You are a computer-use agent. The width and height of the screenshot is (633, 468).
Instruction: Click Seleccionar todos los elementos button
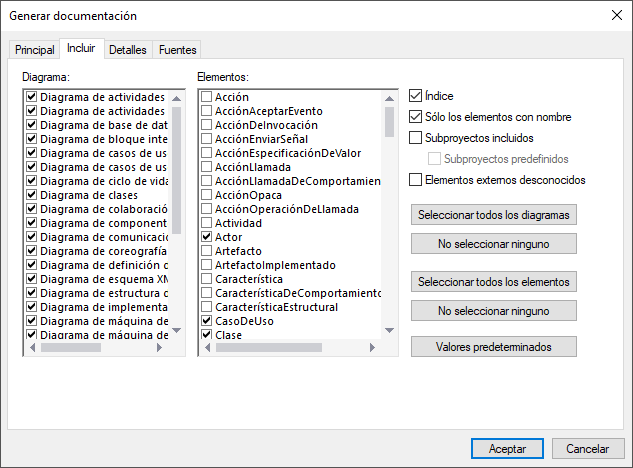coord(494,282)
